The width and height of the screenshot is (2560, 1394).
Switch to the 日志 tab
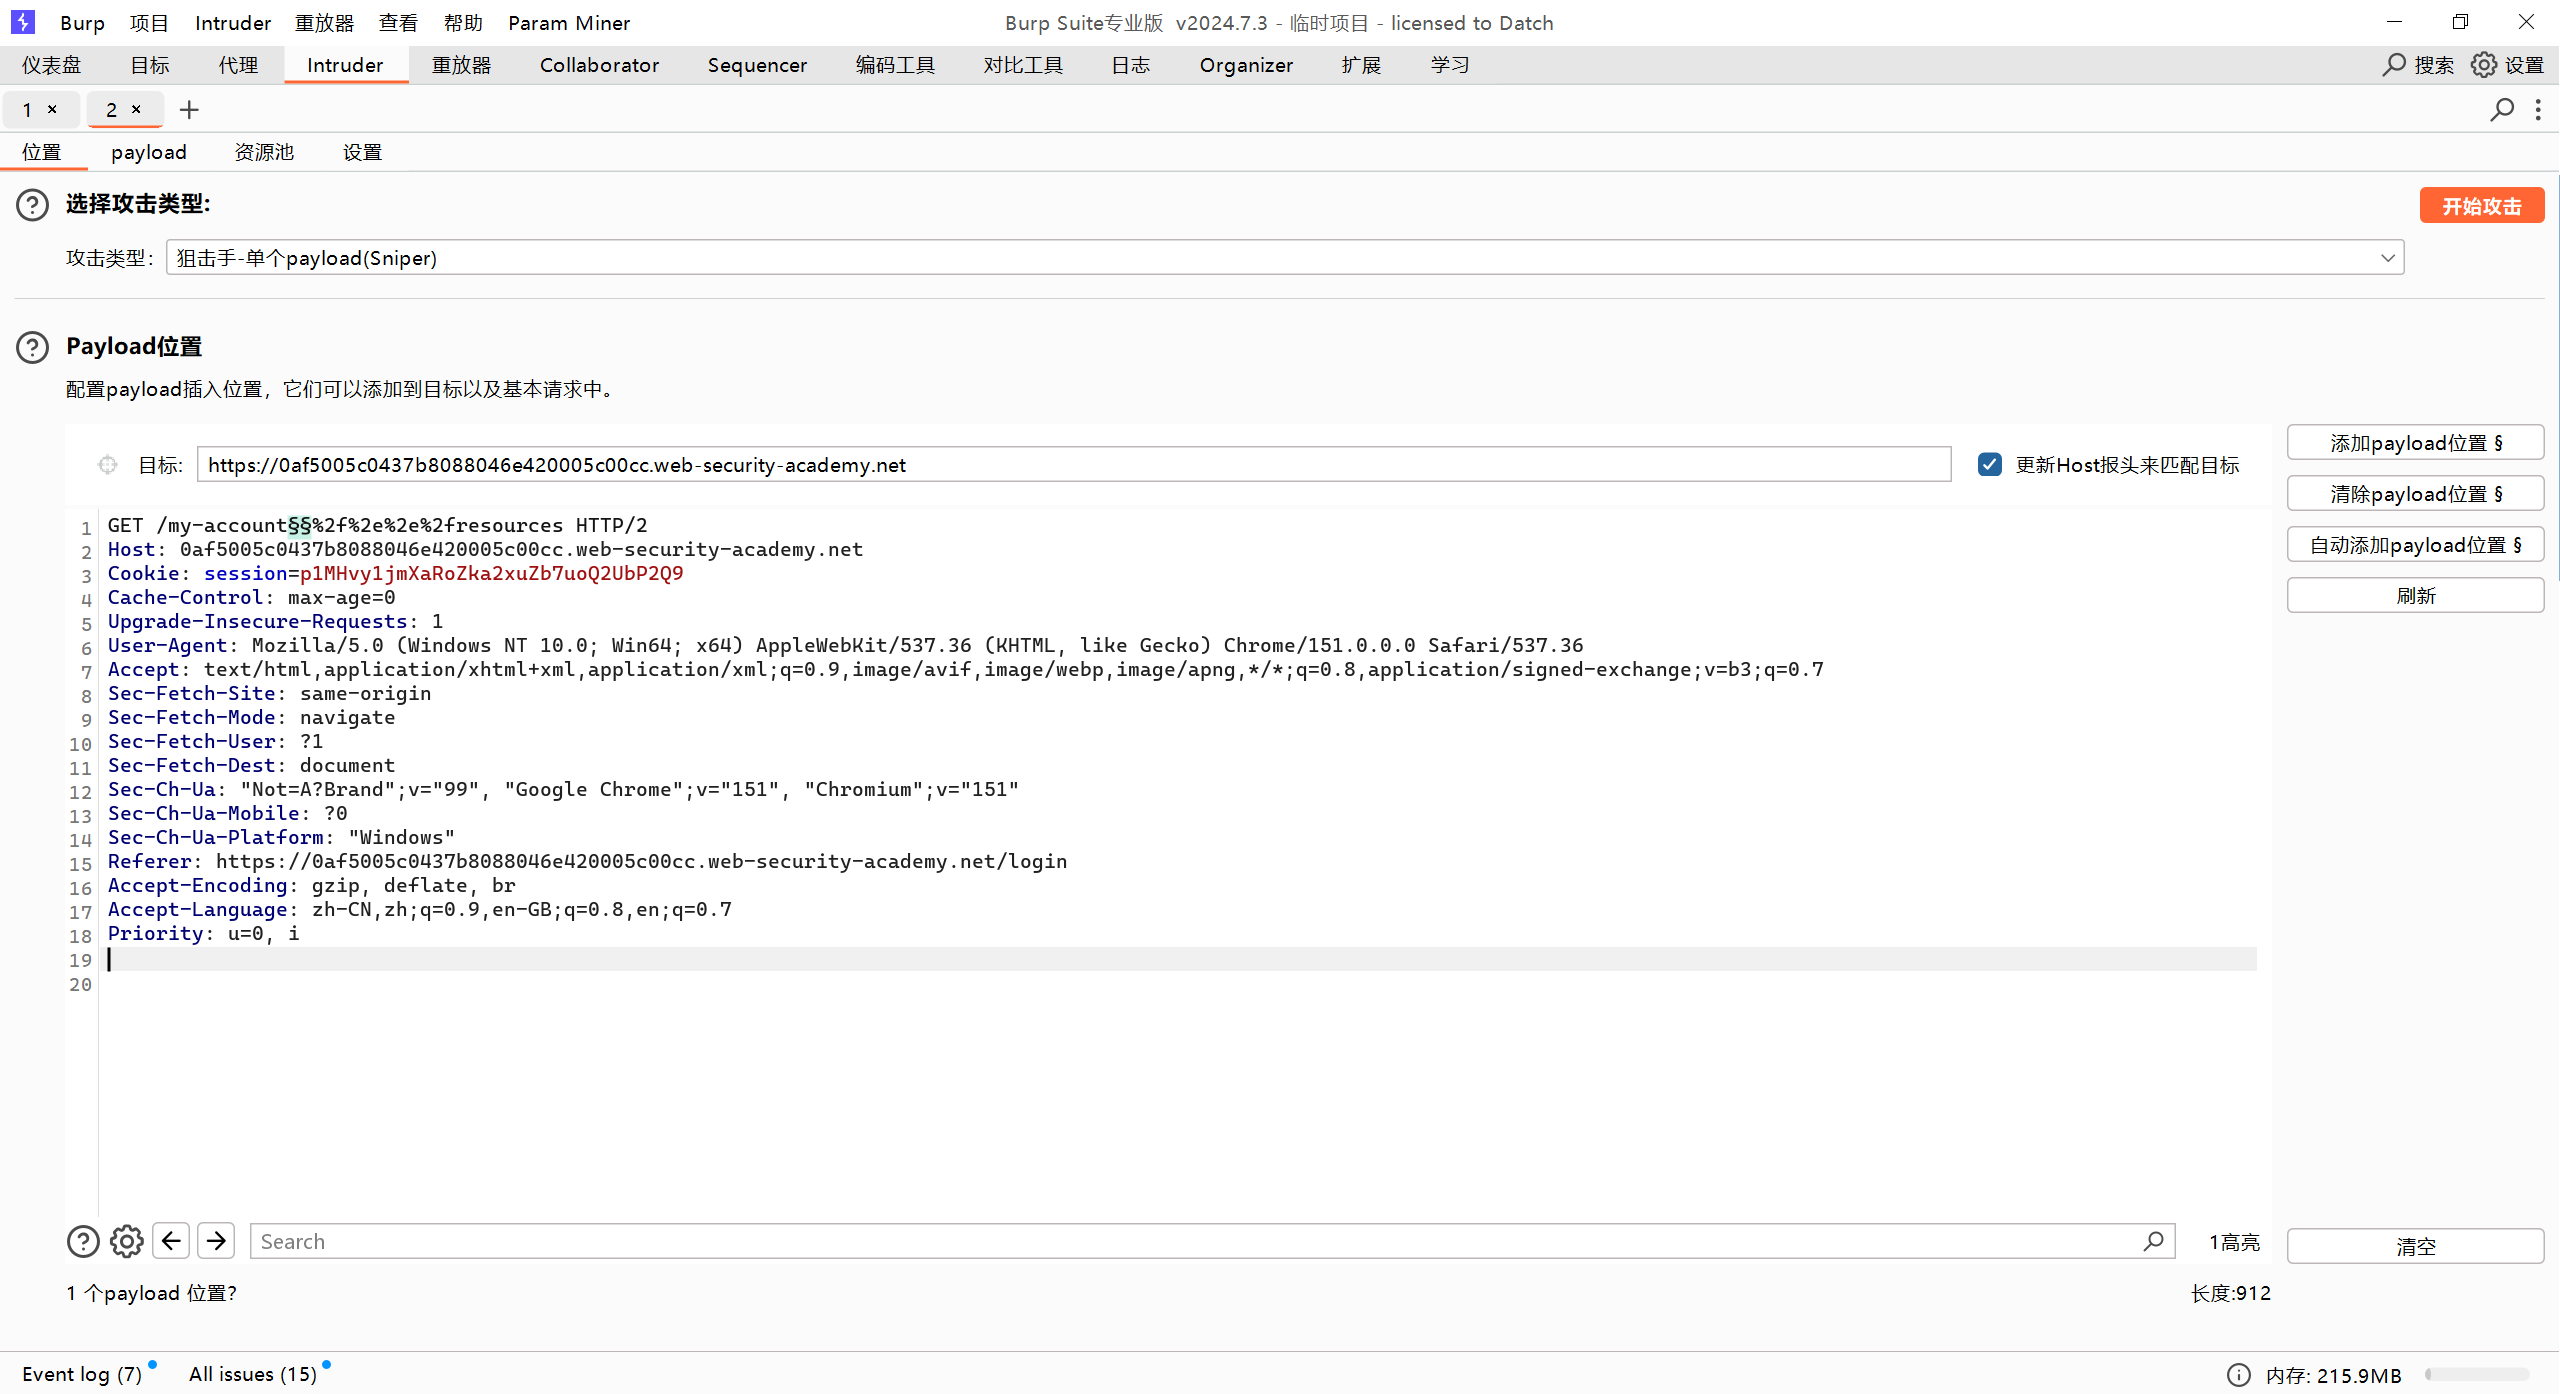(x=1131, y=65)
